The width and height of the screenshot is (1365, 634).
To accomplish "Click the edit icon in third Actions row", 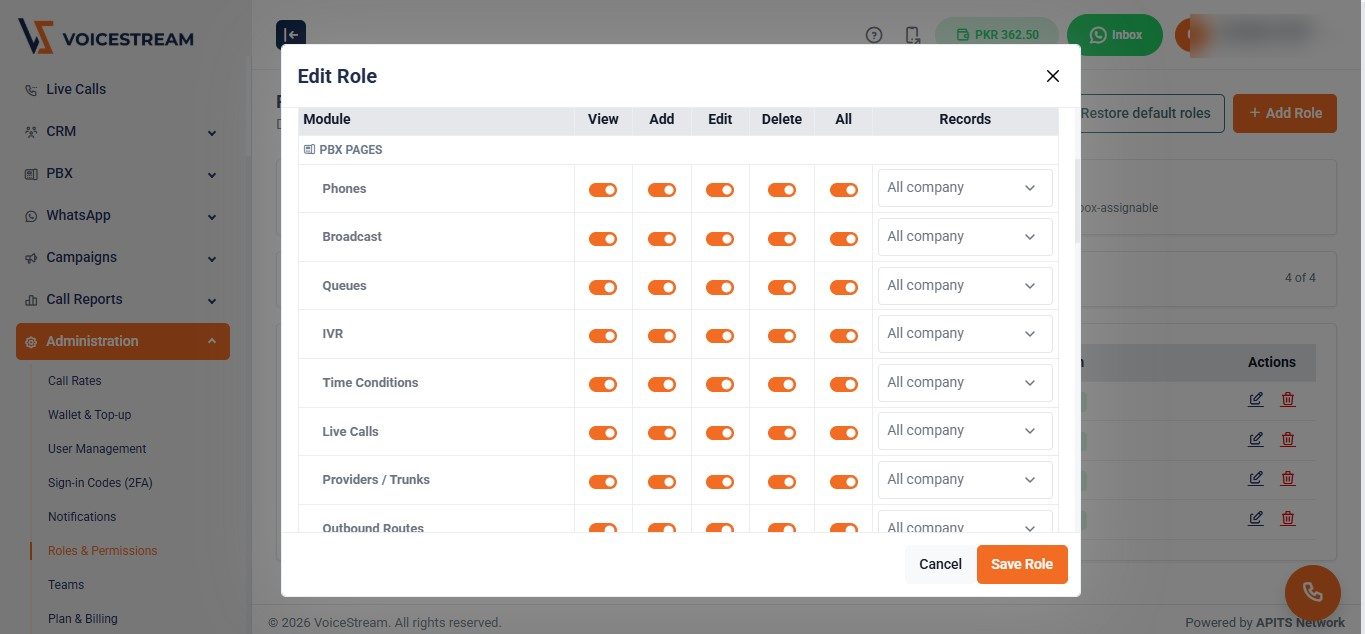I will point(1256,478).
